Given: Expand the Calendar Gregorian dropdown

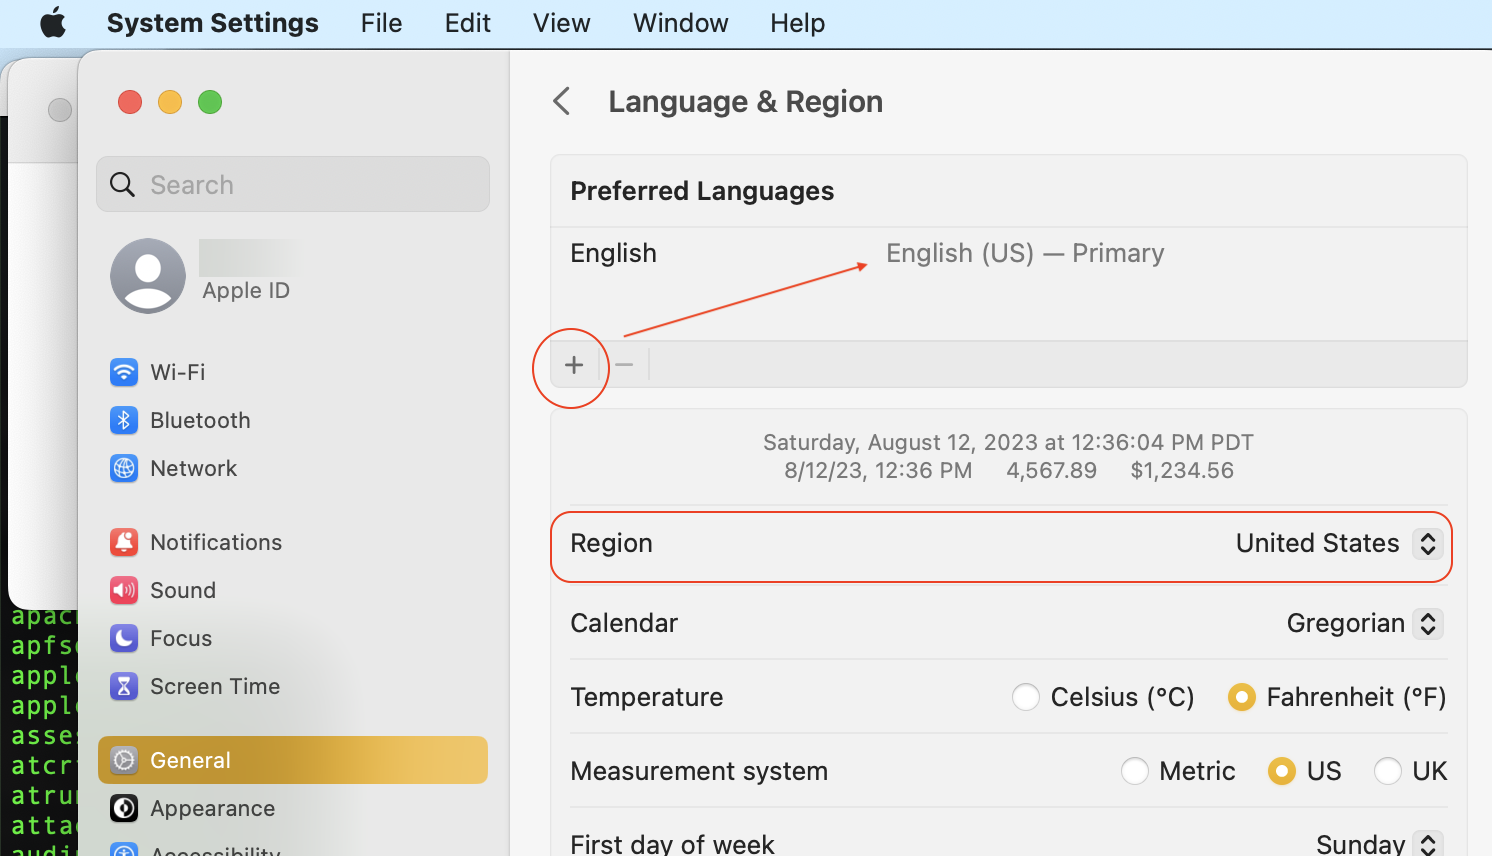Looking at the screenshot, I should coord(1427,623).
